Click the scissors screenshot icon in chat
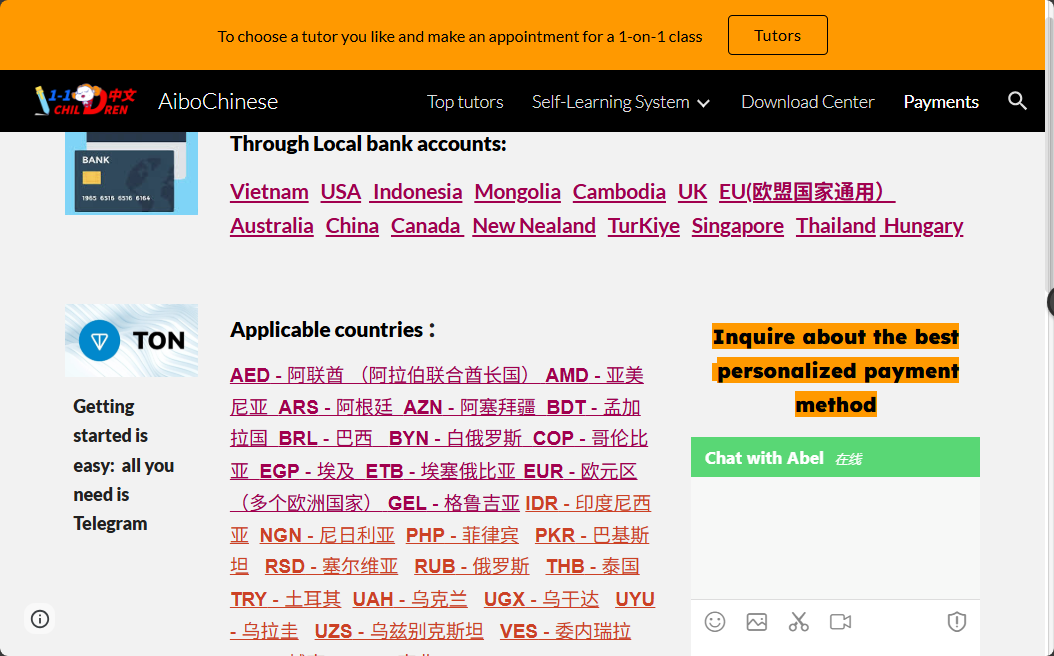The height and width of the screenshot is (656, 1054). 799,622
